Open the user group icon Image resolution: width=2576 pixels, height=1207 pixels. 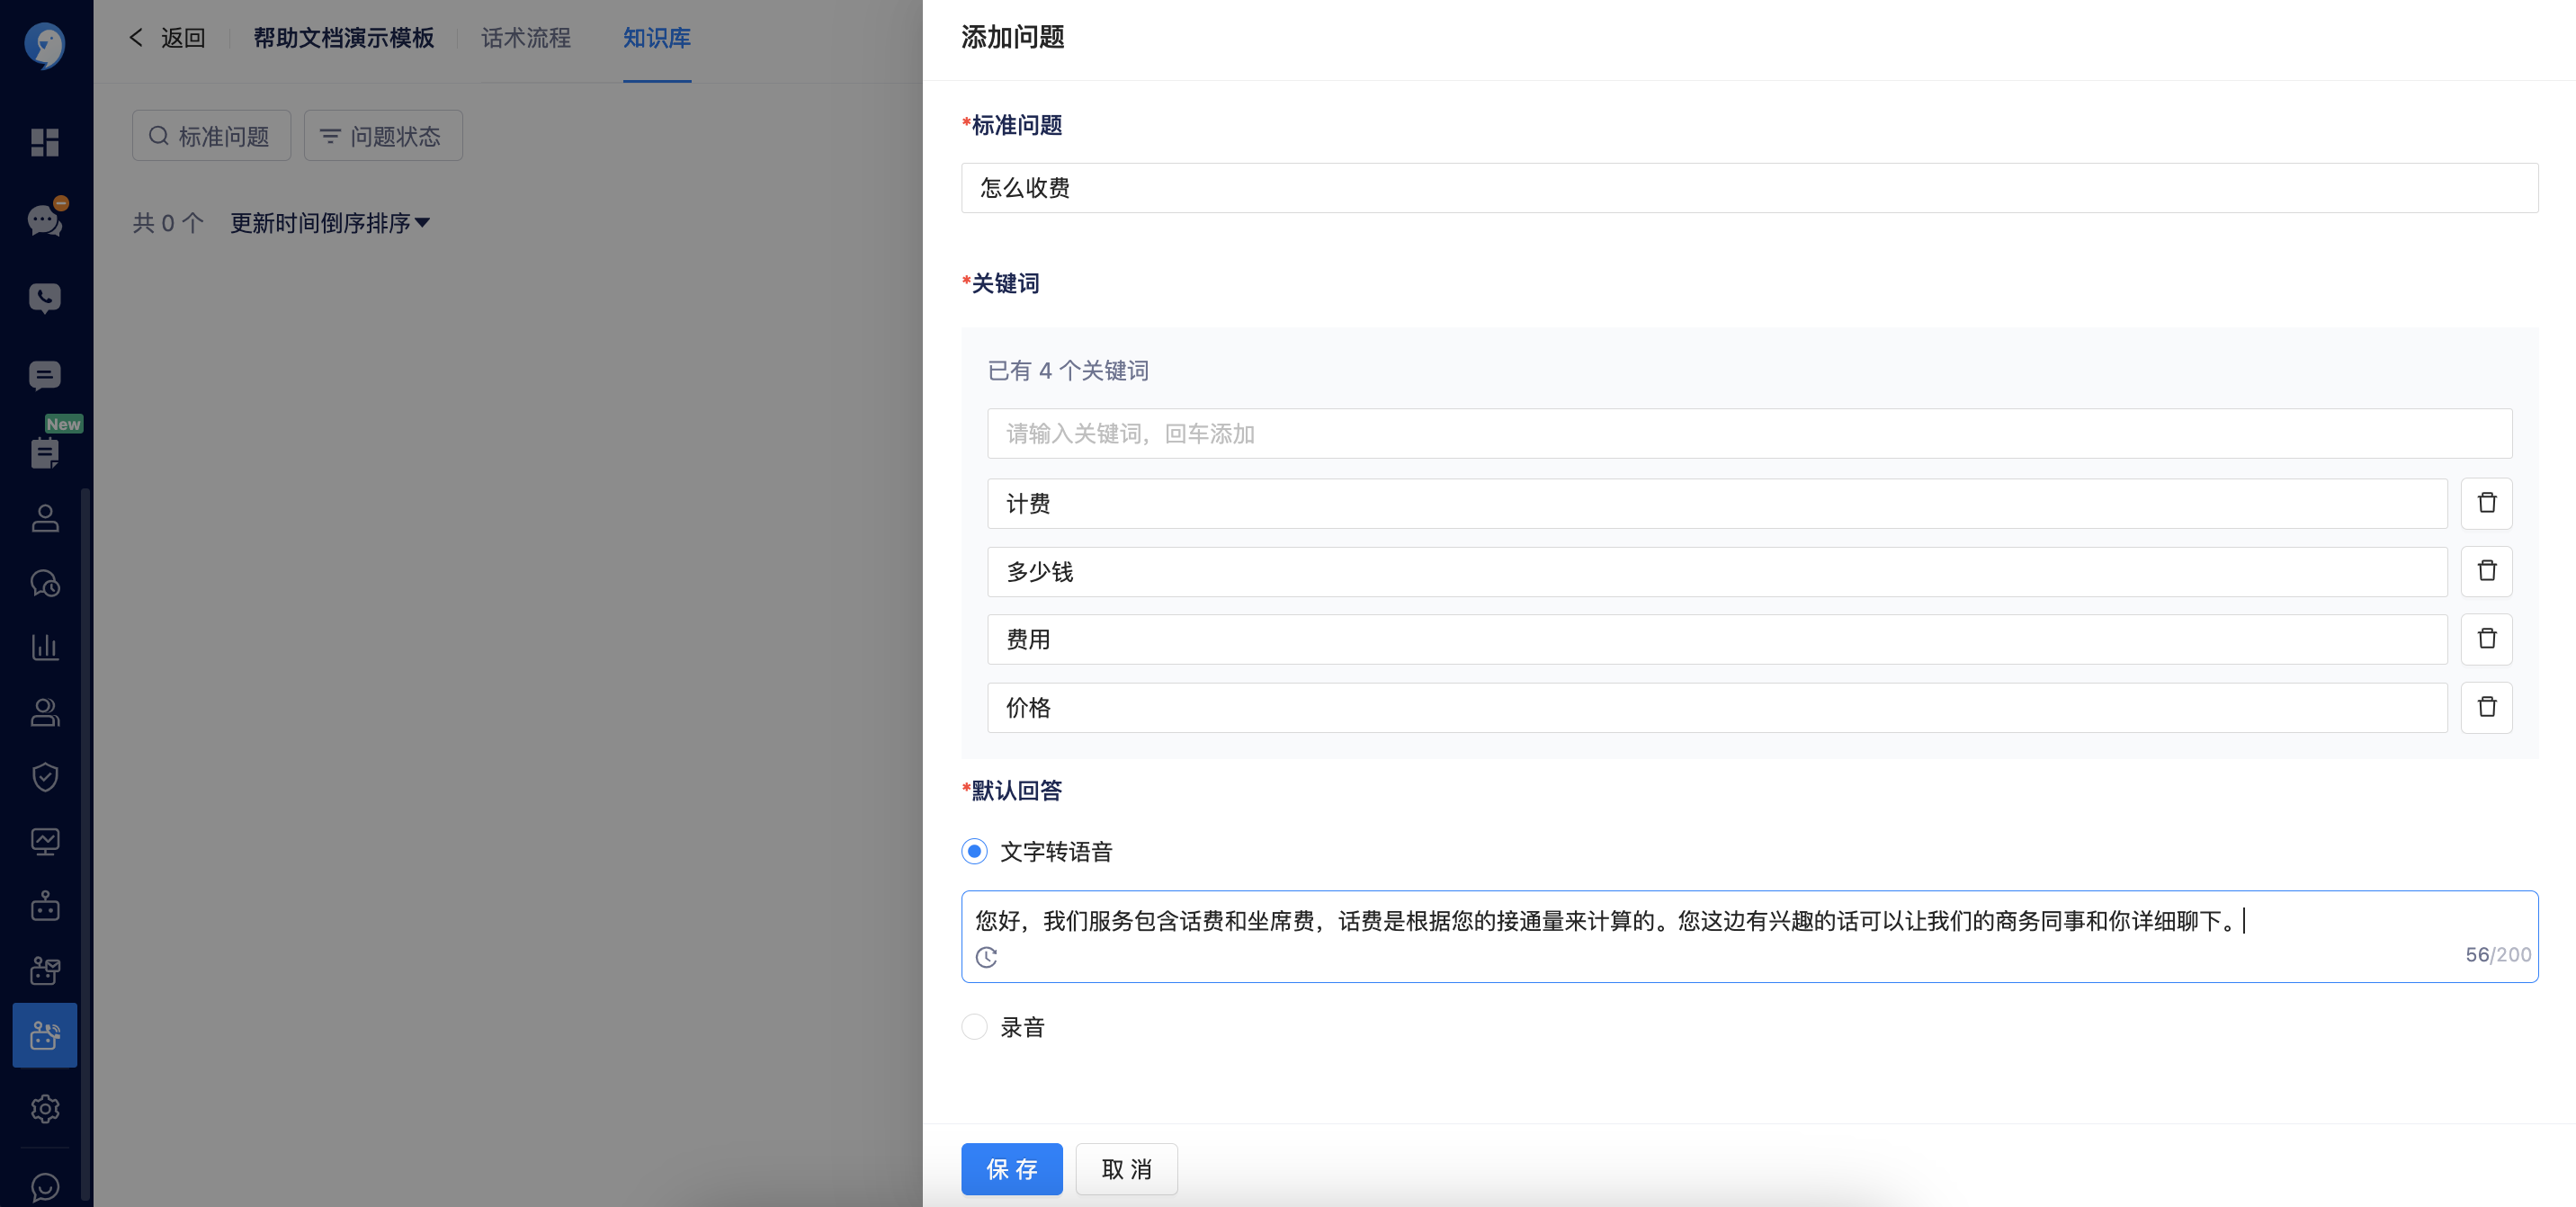pos(45,712)
